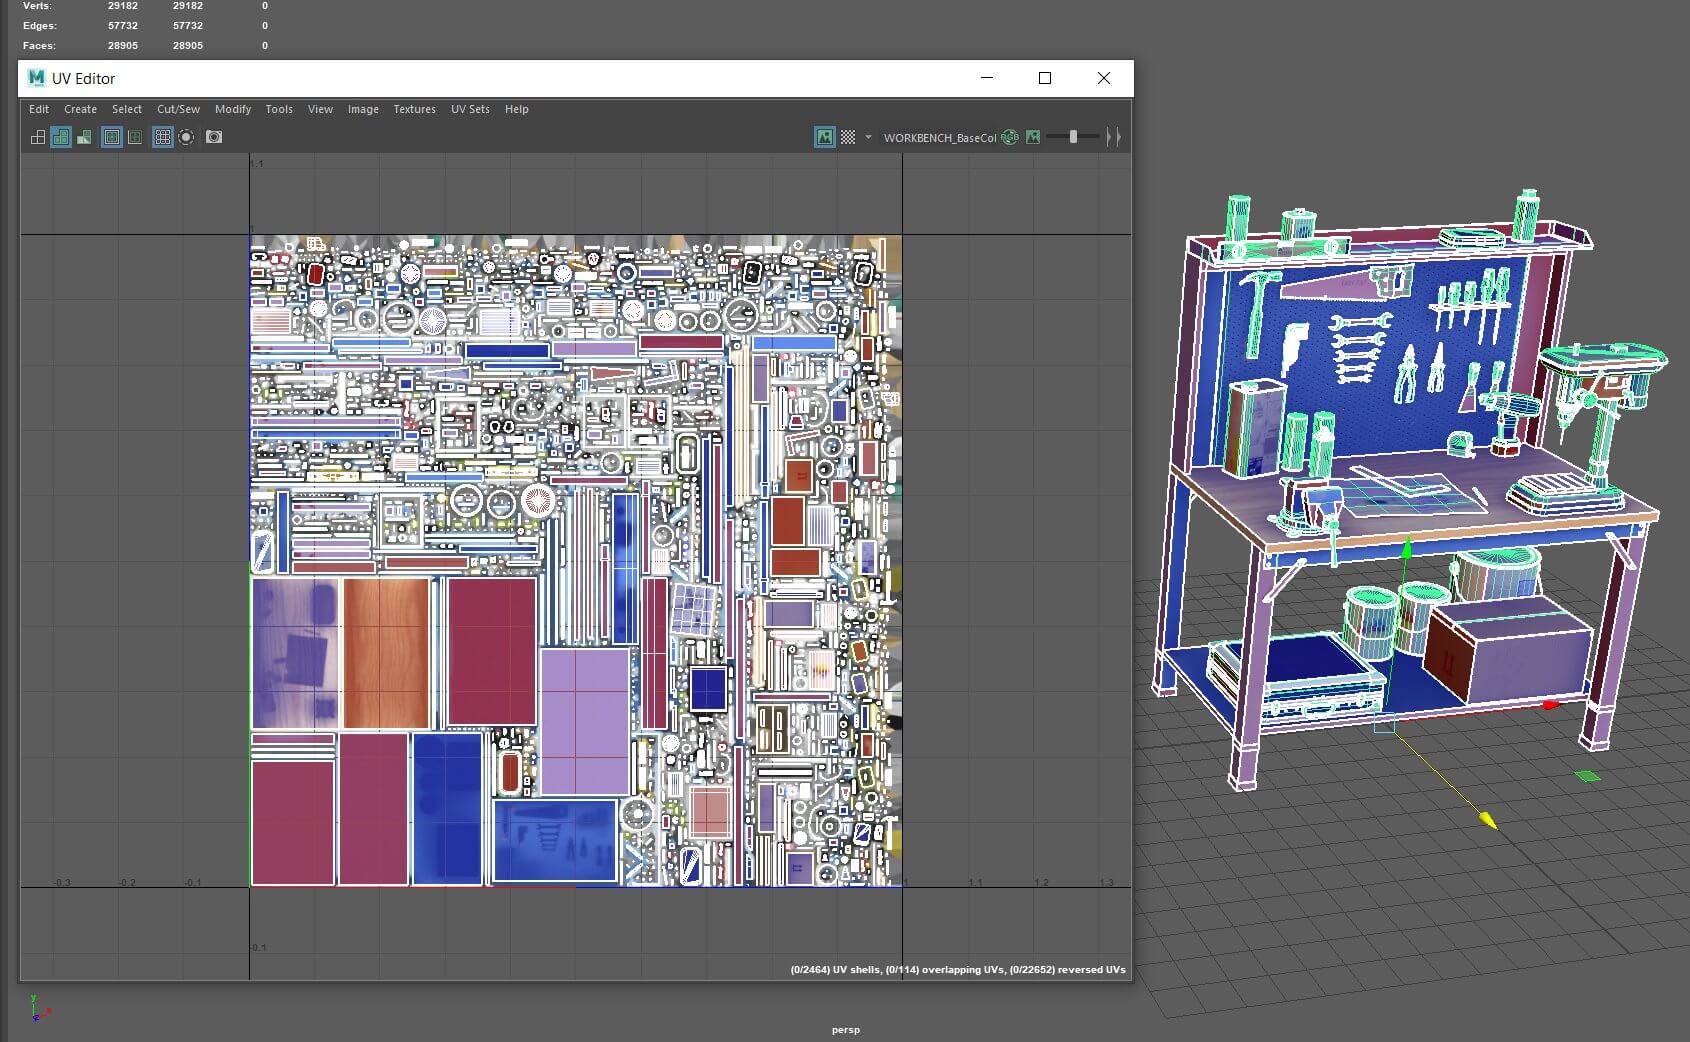1690x1042 pixels.
Task: Open the Cut/Sew menu
Action: coord(178,109)
